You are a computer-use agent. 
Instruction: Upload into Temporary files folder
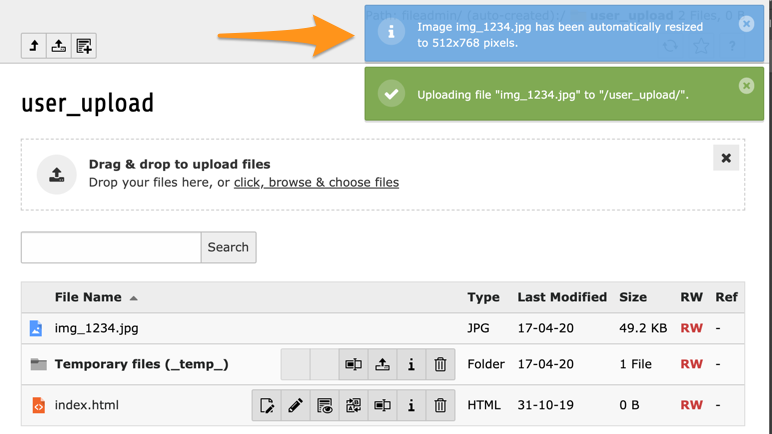tap(382, 365)
